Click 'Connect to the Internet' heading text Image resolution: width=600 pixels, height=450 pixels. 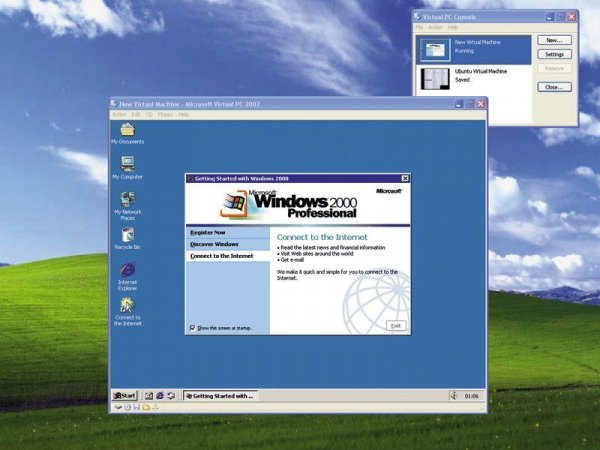[322, 237]
